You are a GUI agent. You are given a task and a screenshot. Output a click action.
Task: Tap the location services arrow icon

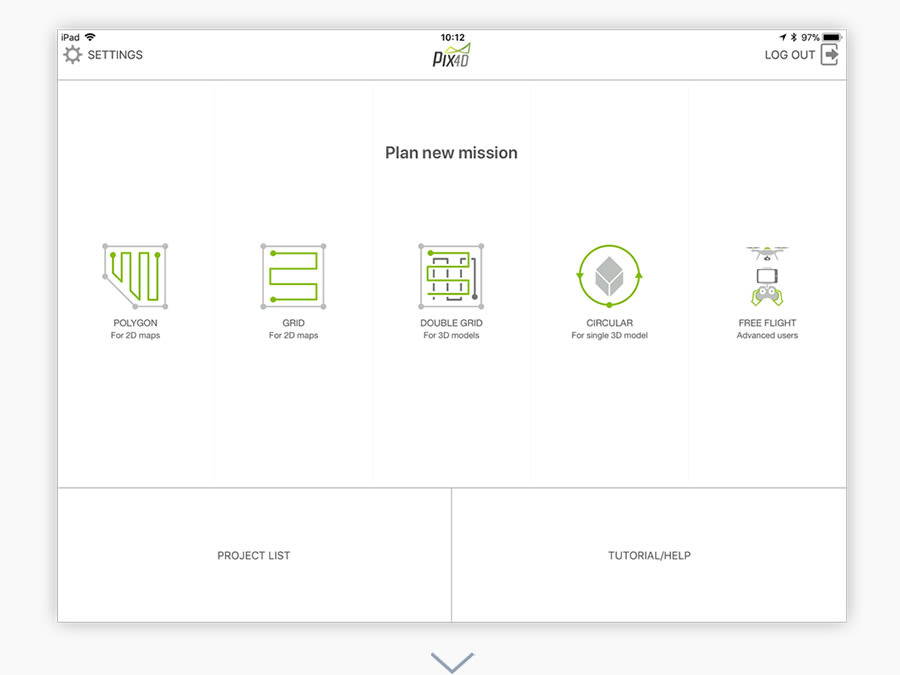click(782, 37)
